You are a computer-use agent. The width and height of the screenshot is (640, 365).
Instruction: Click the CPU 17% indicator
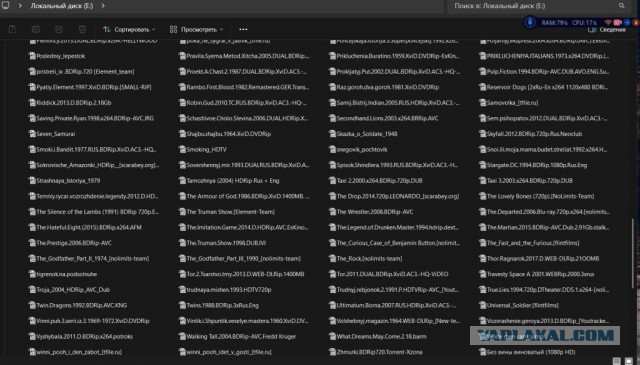coord(584,23)
